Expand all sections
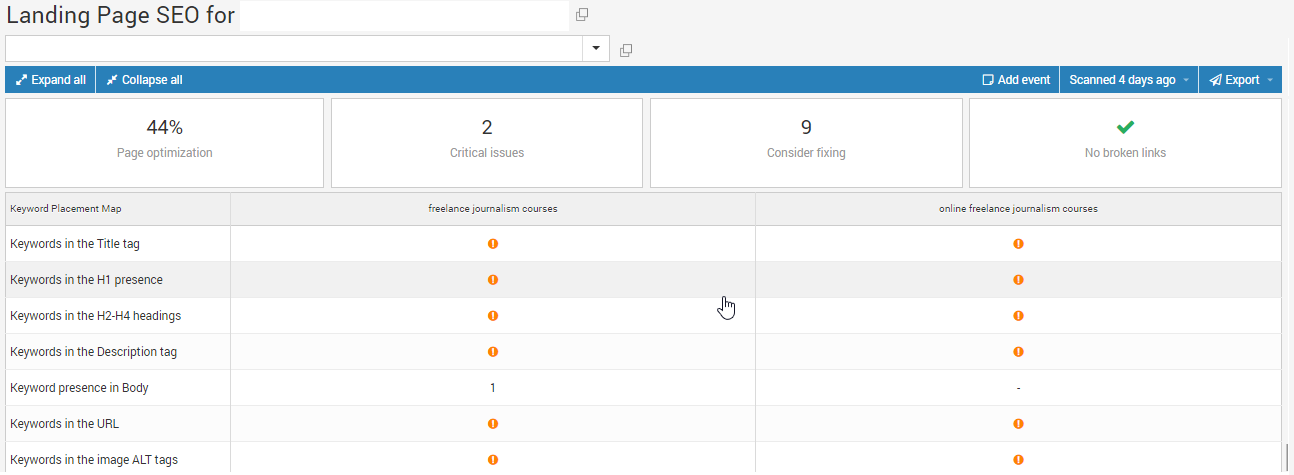 coord(51,80)
